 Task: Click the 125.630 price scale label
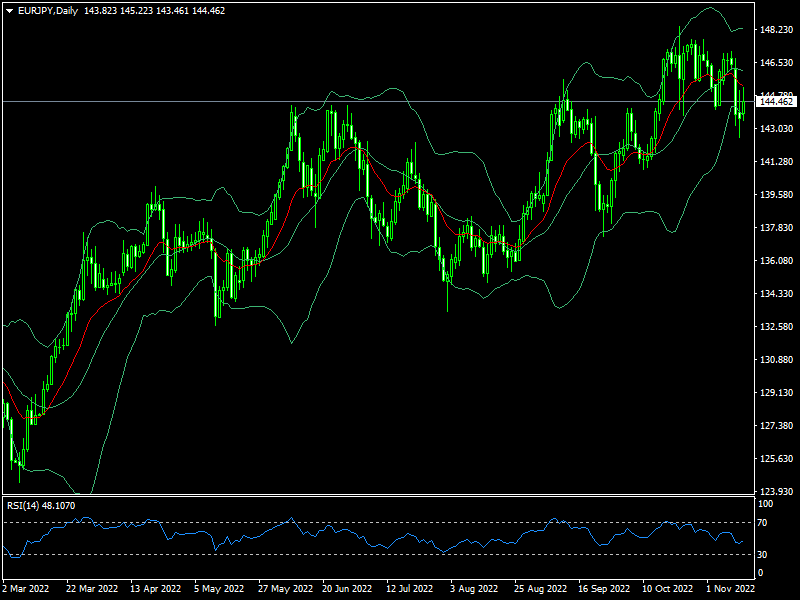pyautogui.click(x=777, y=459)
